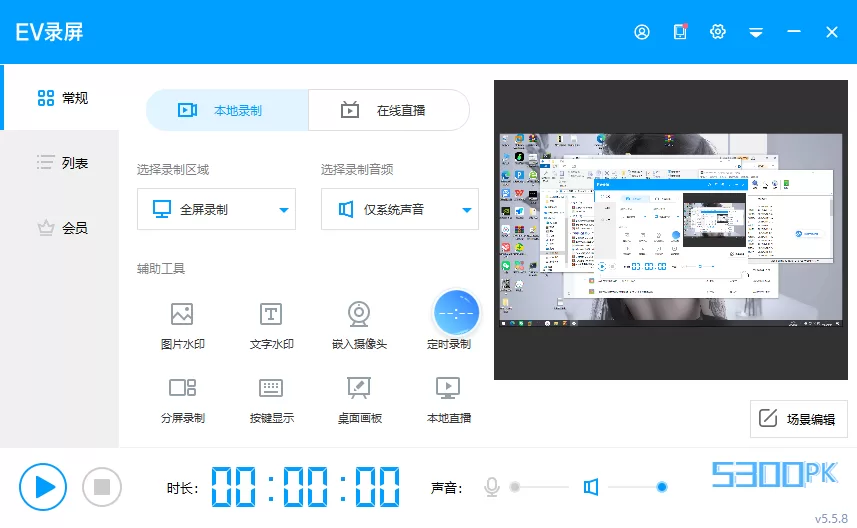The image size is (857, 528).
Task: Click the 按键显示 keystroke display tool
Action: [271, 400]
